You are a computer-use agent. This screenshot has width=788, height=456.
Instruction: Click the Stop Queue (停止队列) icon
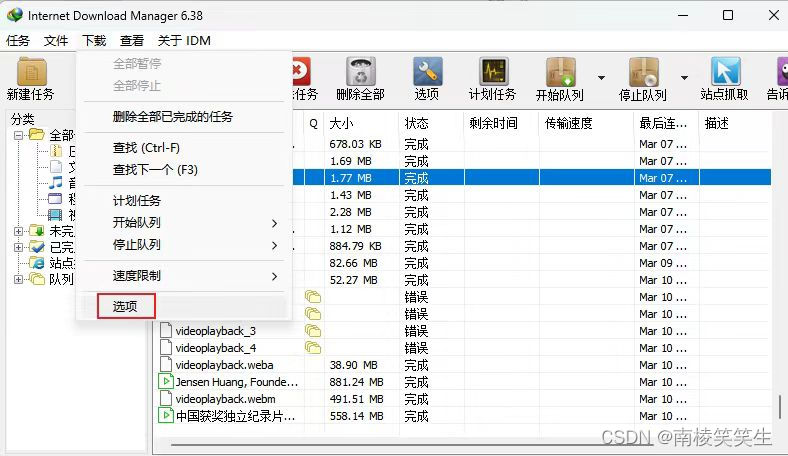tap(643, 71)
